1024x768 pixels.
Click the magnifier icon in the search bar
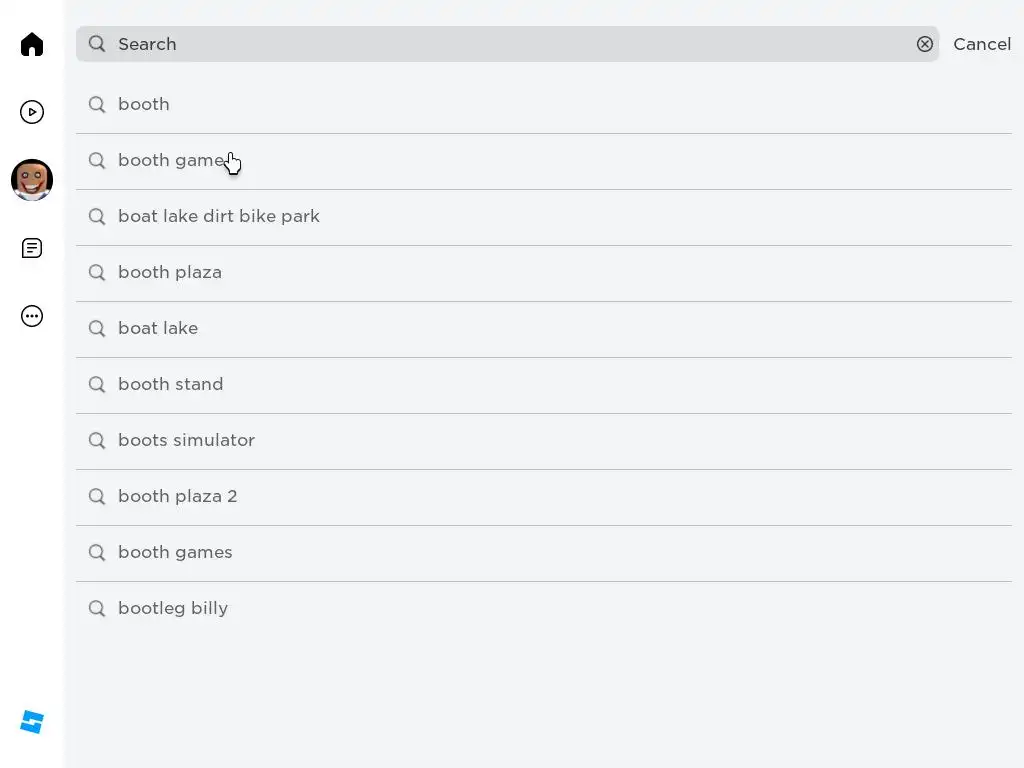click(x=97, y=44)
